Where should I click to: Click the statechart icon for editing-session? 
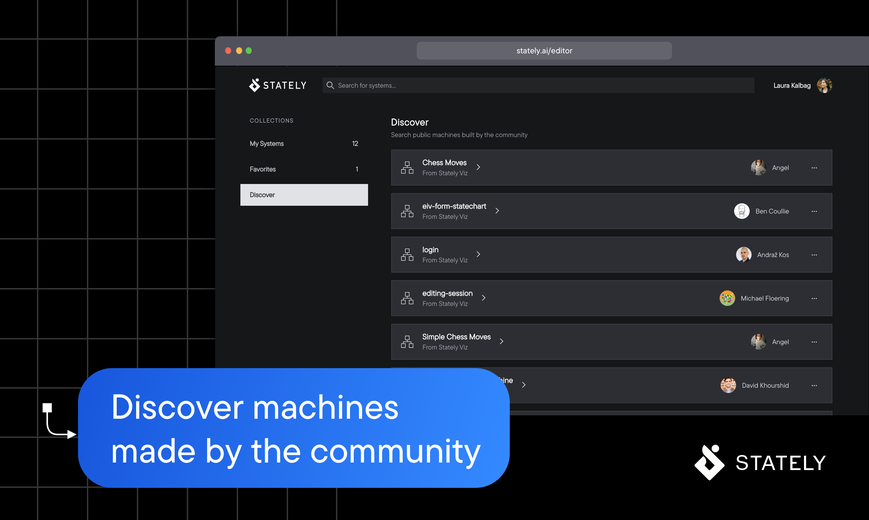point(407,298)
